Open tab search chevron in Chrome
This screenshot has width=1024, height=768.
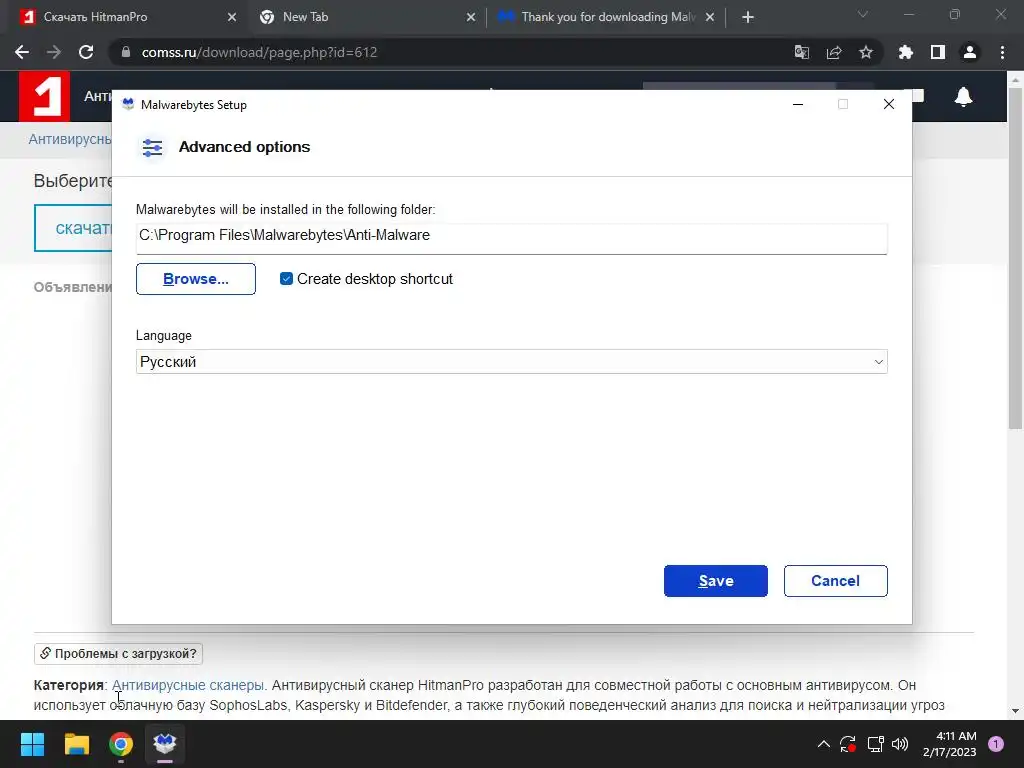coord(863,14)
